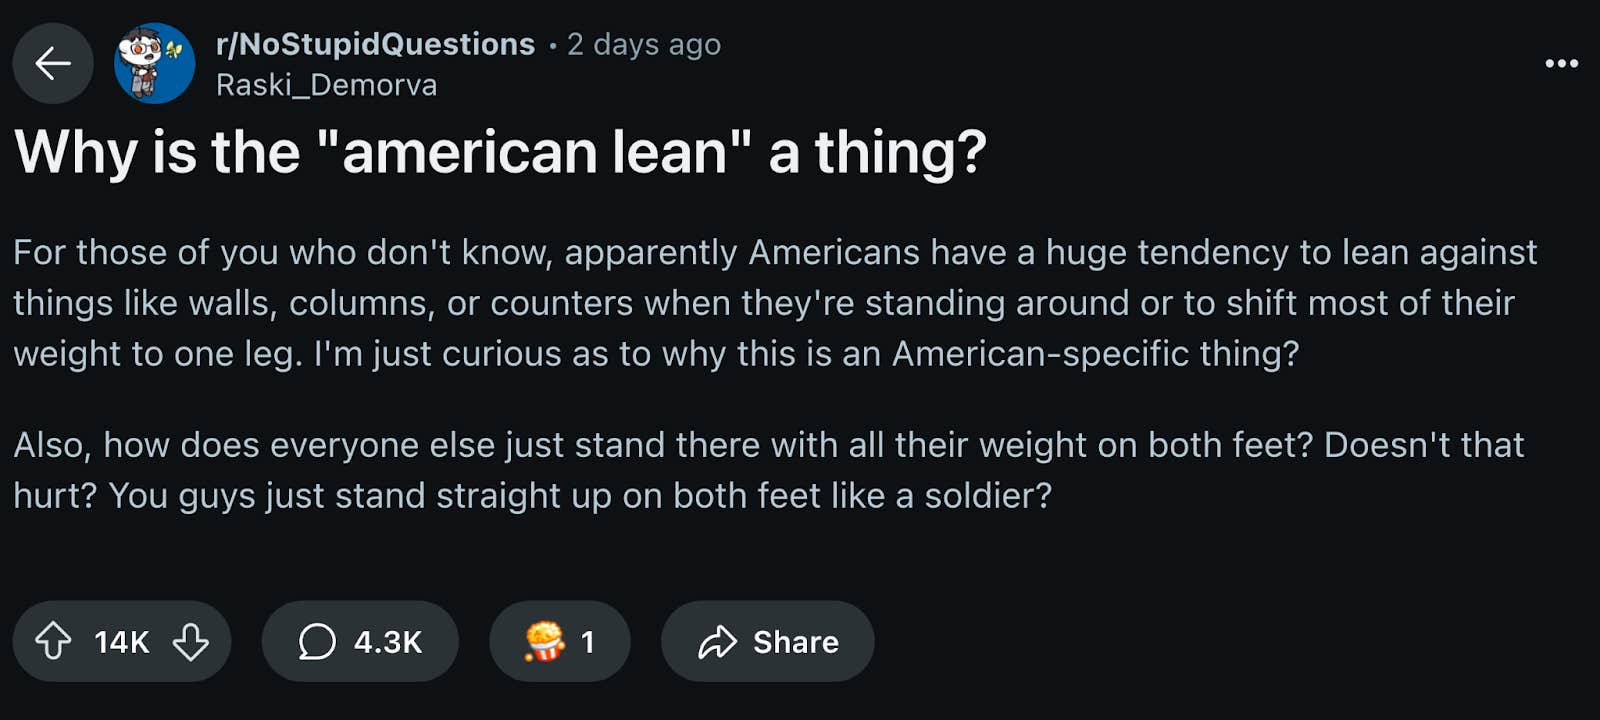
Task: Click the Share button
Action: (767, 642)
